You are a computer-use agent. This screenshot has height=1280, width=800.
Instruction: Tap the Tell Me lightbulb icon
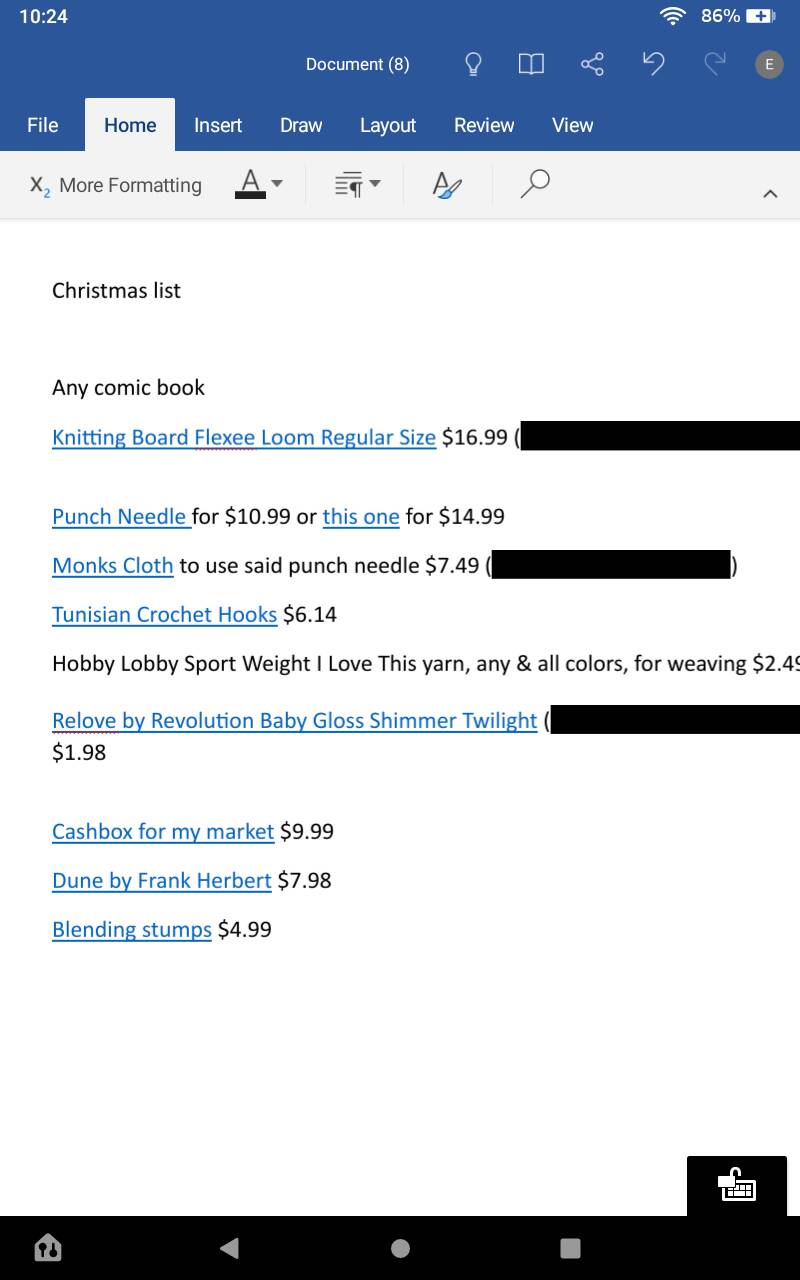473,65
